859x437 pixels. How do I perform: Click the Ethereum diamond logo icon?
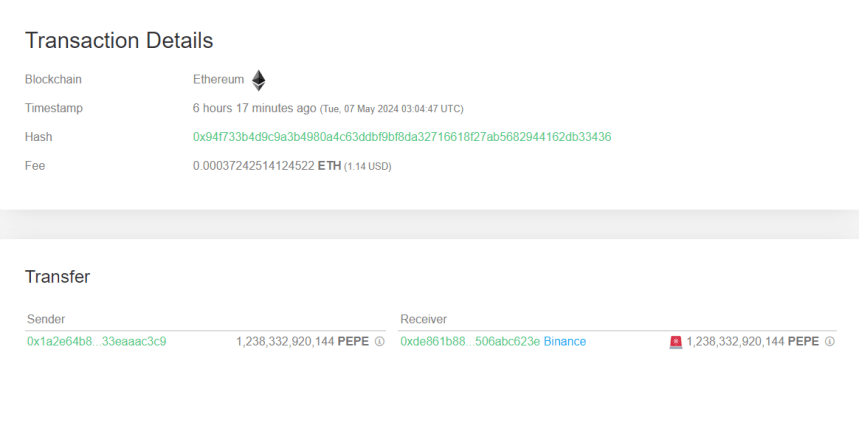tap(258, 80)
